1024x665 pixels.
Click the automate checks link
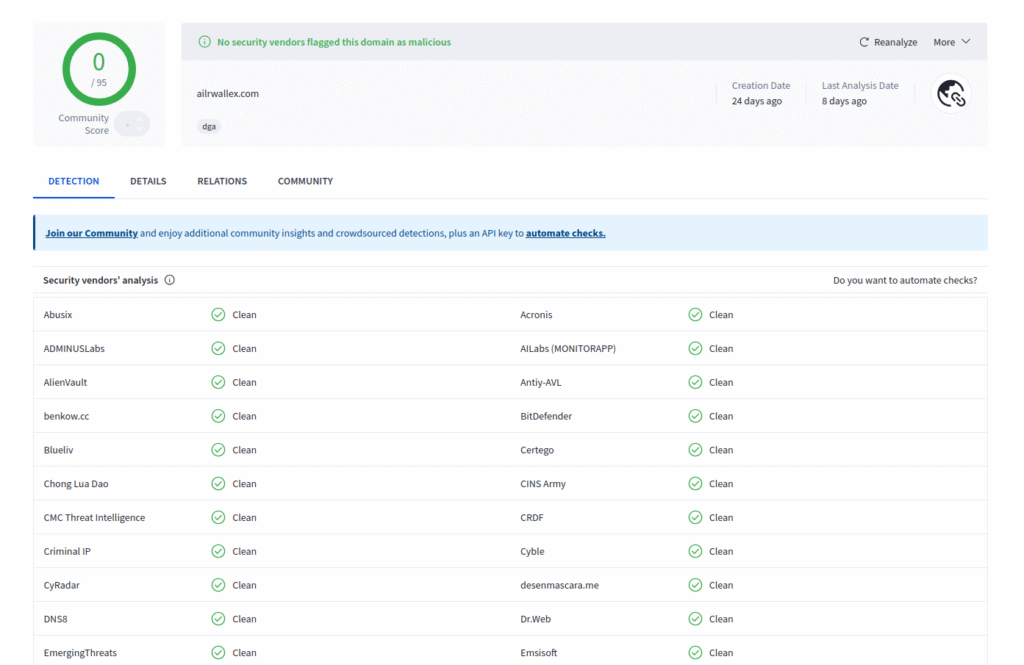tap(565, 233)
